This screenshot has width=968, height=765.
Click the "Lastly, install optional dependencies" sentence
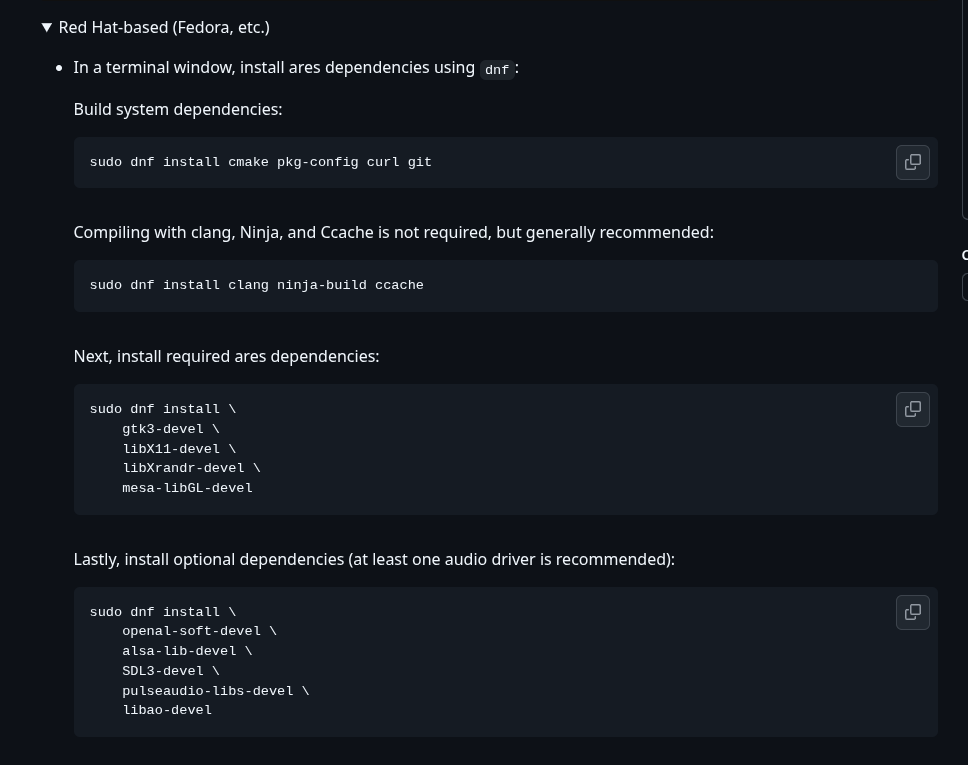pos(374,559)
